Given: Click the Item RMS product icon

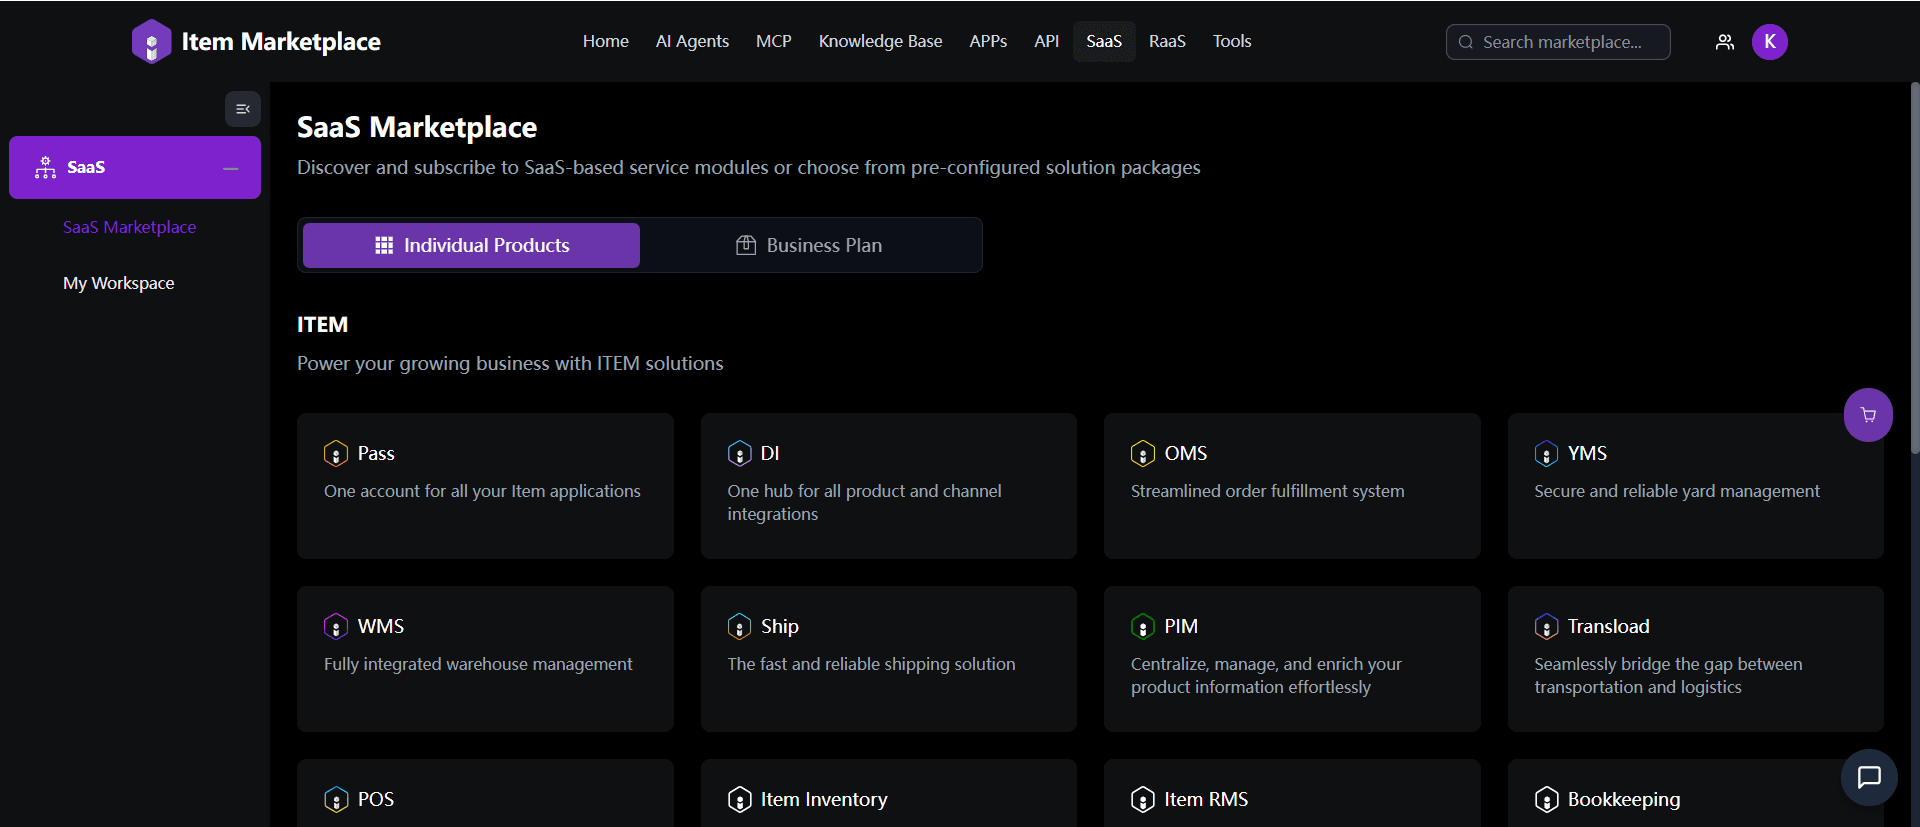Looking at the screenshot, I should (x=1142, y=800).
